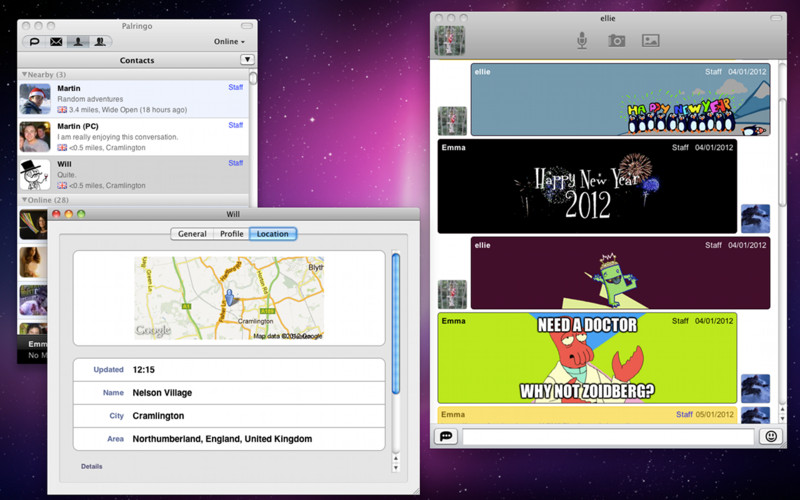Click the Palringo window toolbar toggle pill
The image size is (800, 500).
[247, 26]
